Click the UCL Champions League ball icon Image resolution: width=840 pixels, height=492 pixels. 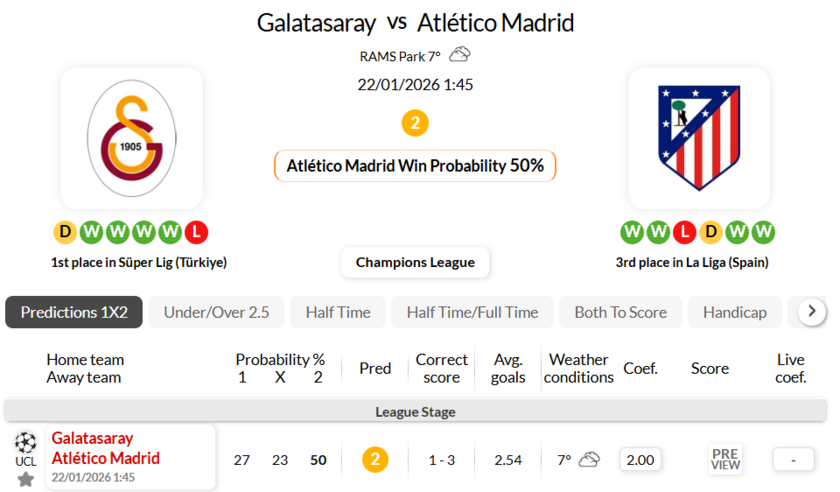pyautogui.click(x=26, y=443)
